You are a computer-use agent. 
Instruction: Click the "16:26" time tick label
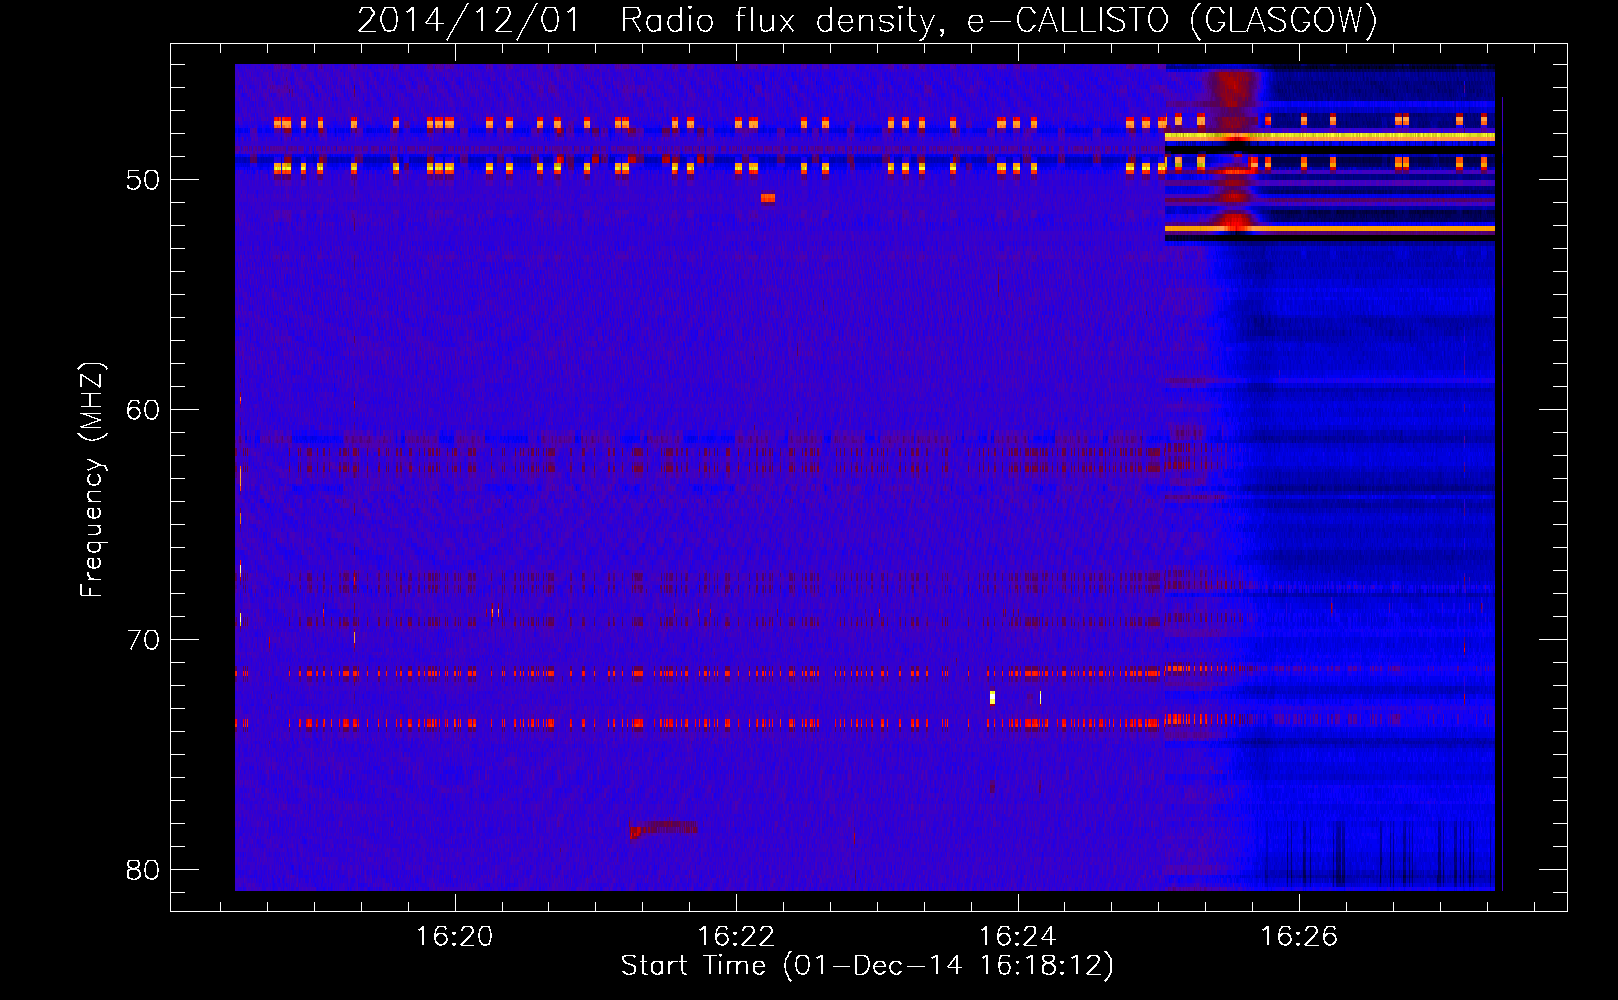[1299, 936]
